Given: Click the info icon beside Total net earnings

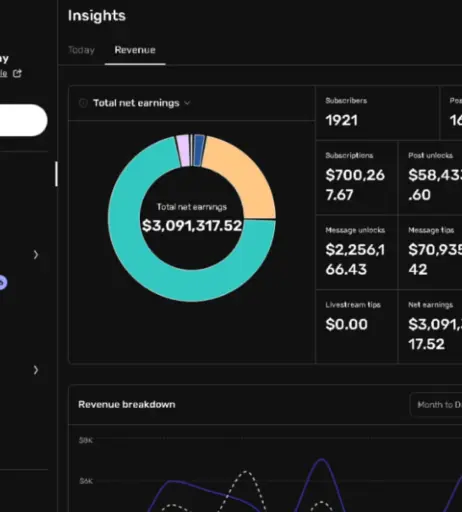Looking at the screenshot, I should coord(83,103).
